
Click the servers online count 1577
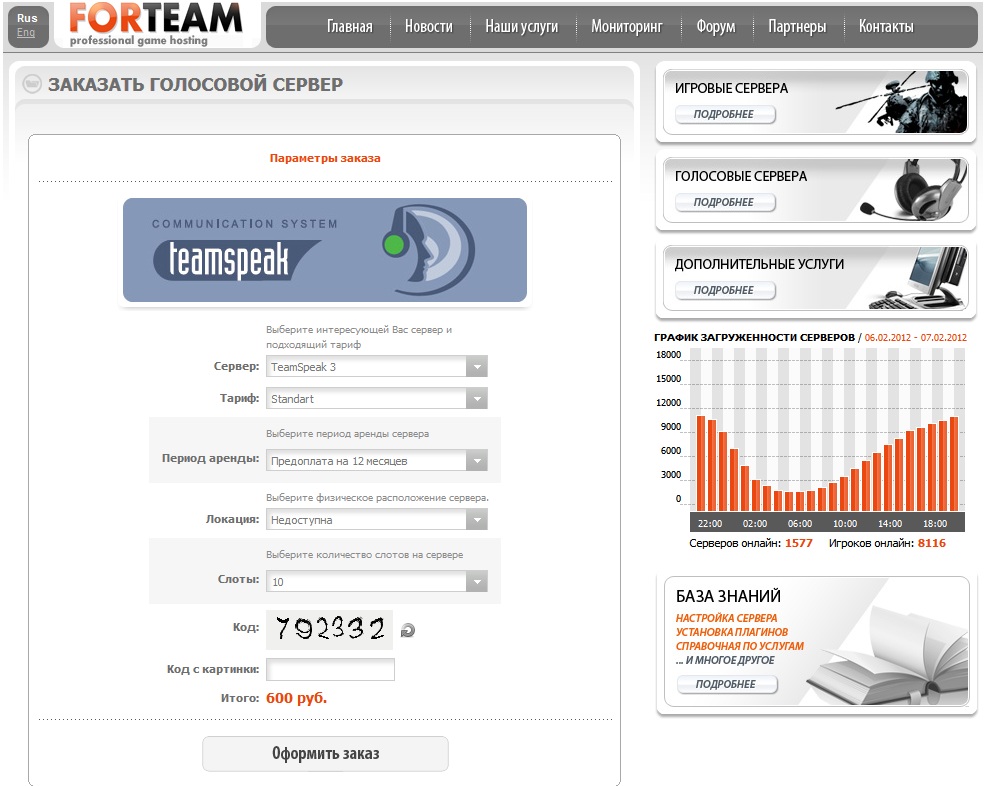click(798, 543)
